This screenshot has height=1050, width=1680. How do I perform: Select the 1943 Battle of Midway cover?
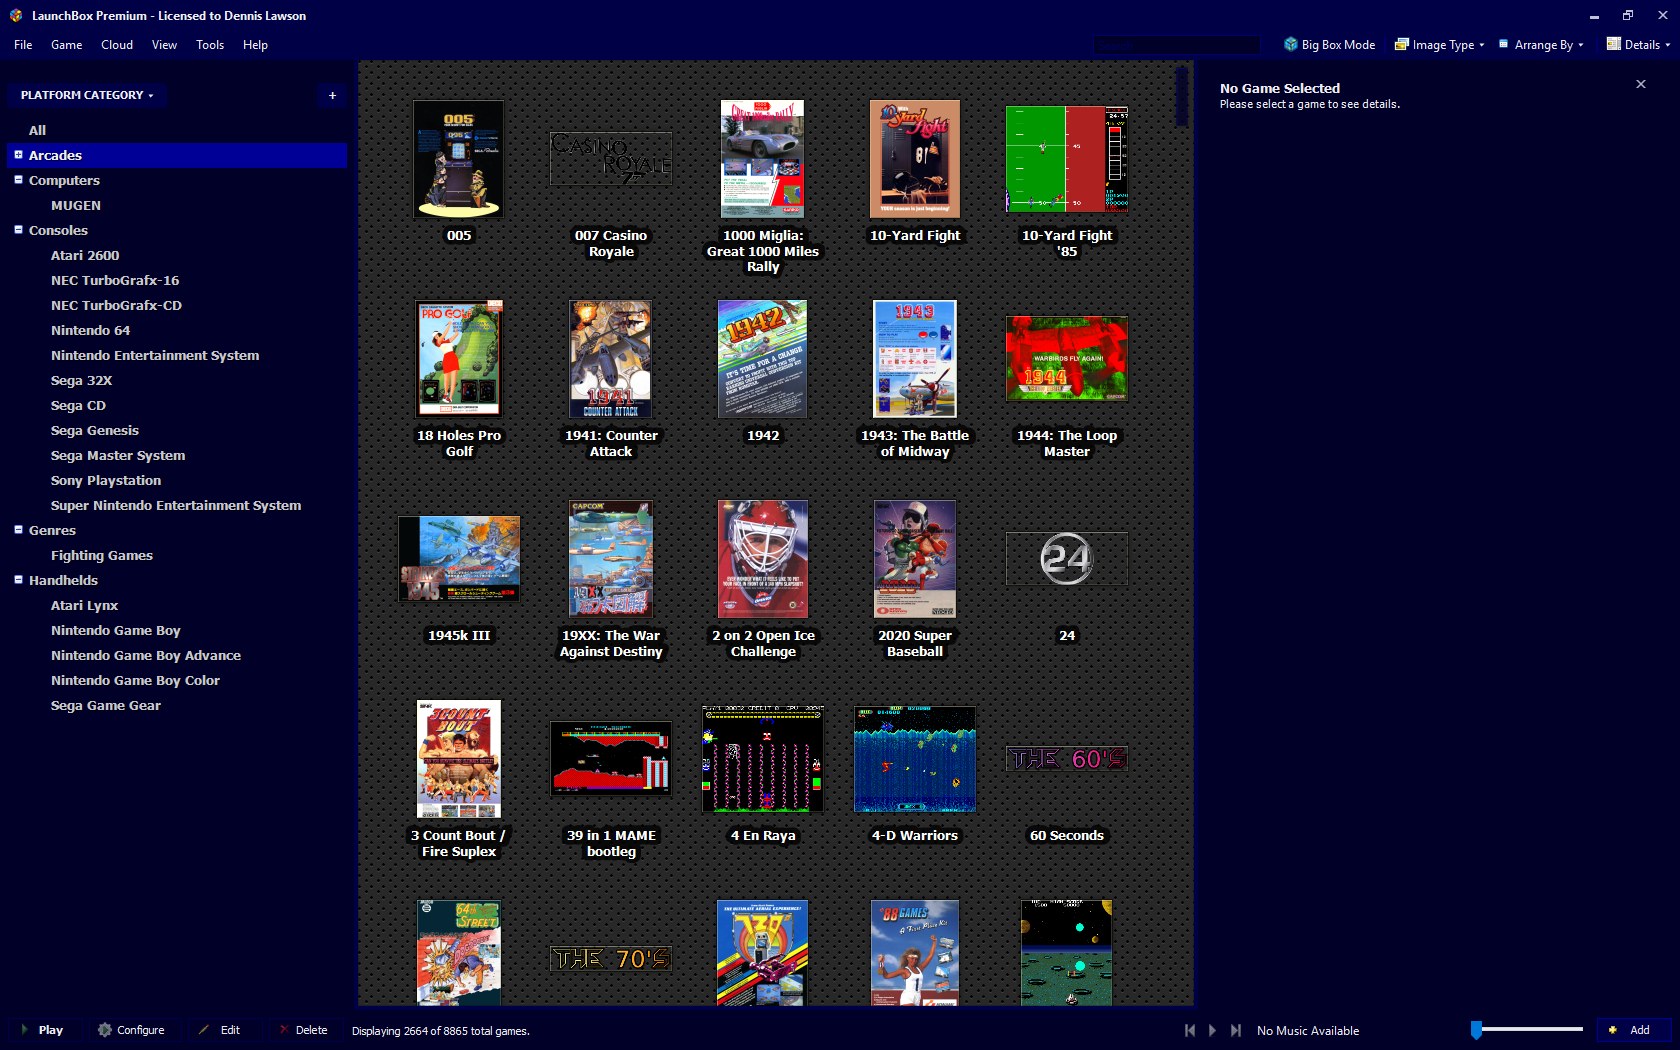click(915, 359)
